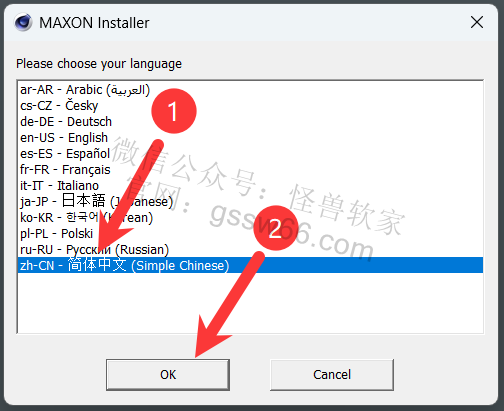
Task: Click the Cinema 4D installer logo icon
Action: (x=23, y=22)
